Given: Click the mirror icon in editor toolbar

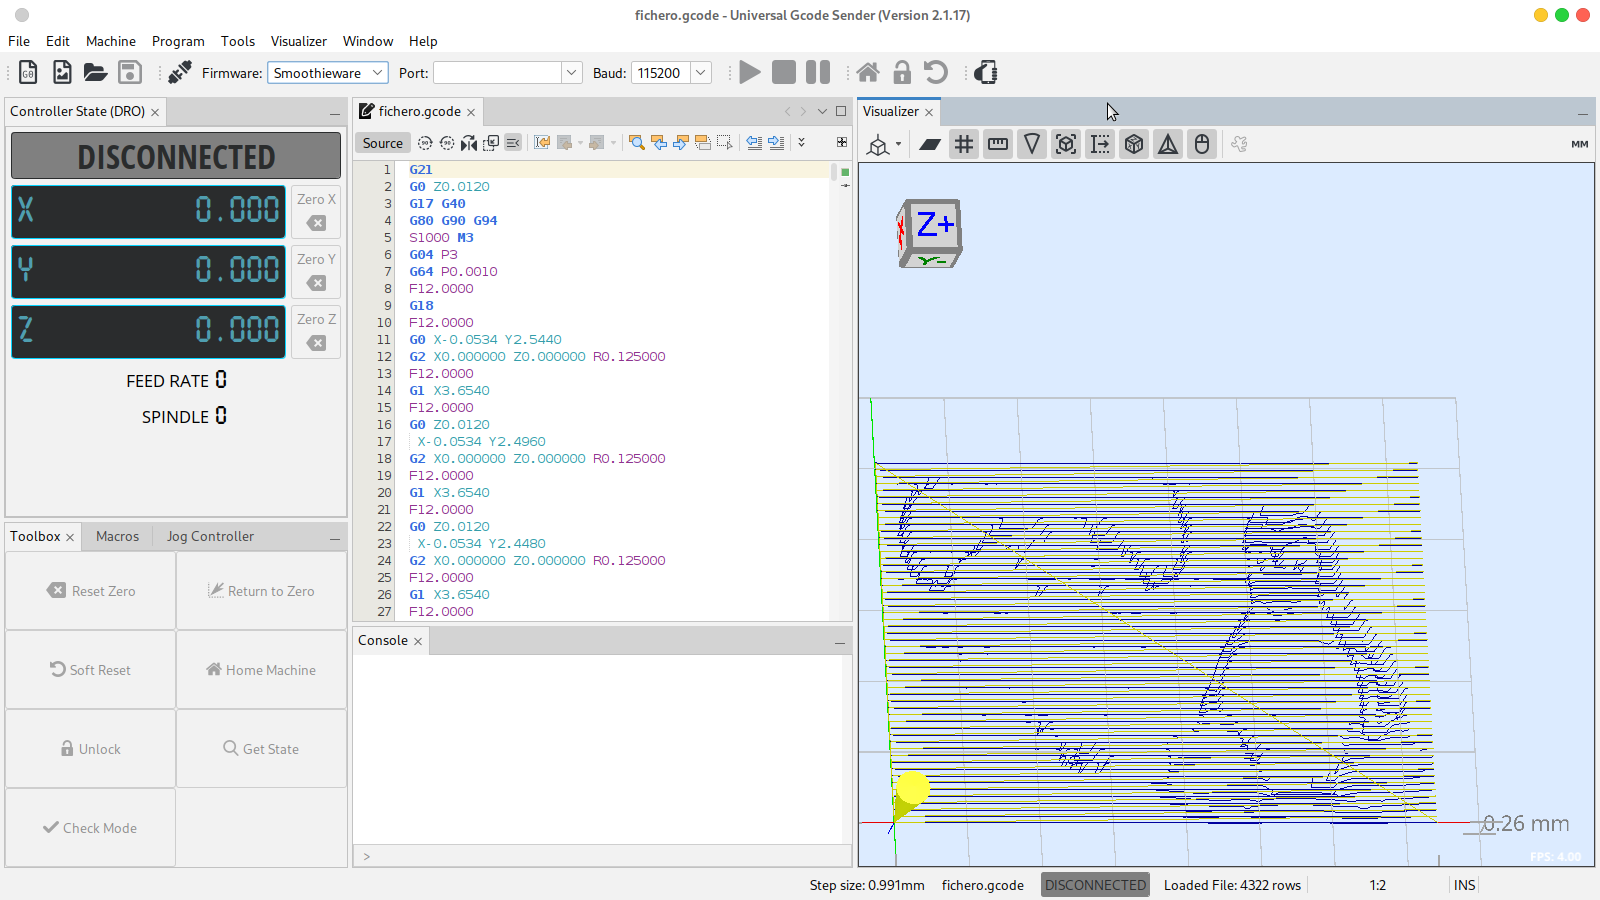Looking at the screenshot, I should pos(469,143).
